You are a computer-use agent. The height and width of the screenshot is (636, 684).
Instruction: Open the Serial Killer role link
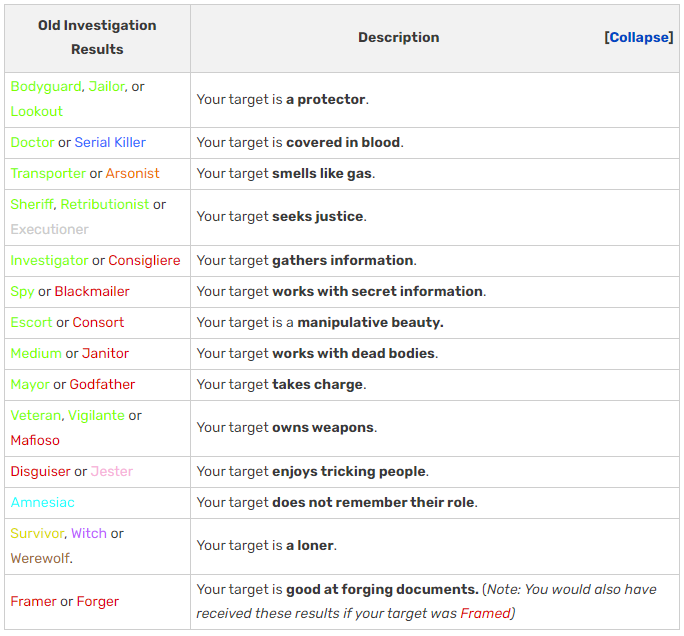110,142
